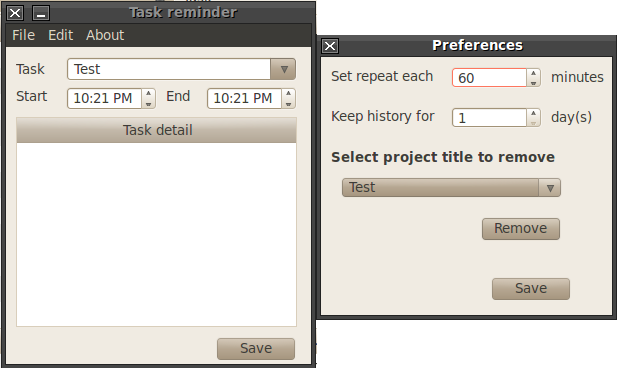Image resolution: width=617 pixels, height=368 pixels.
Task: Click the Remove button
Action: coord(521,229)
